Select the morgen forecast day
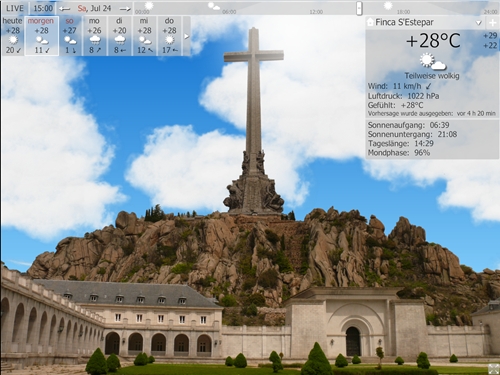This screenshot has height=375, width=500. pyautogui.click(x=42, y=36)
